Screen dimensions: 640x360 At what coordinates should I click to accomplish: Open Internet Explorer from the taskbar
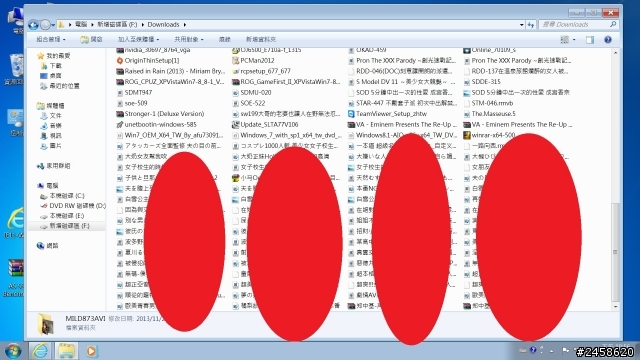tap(40, 351)
